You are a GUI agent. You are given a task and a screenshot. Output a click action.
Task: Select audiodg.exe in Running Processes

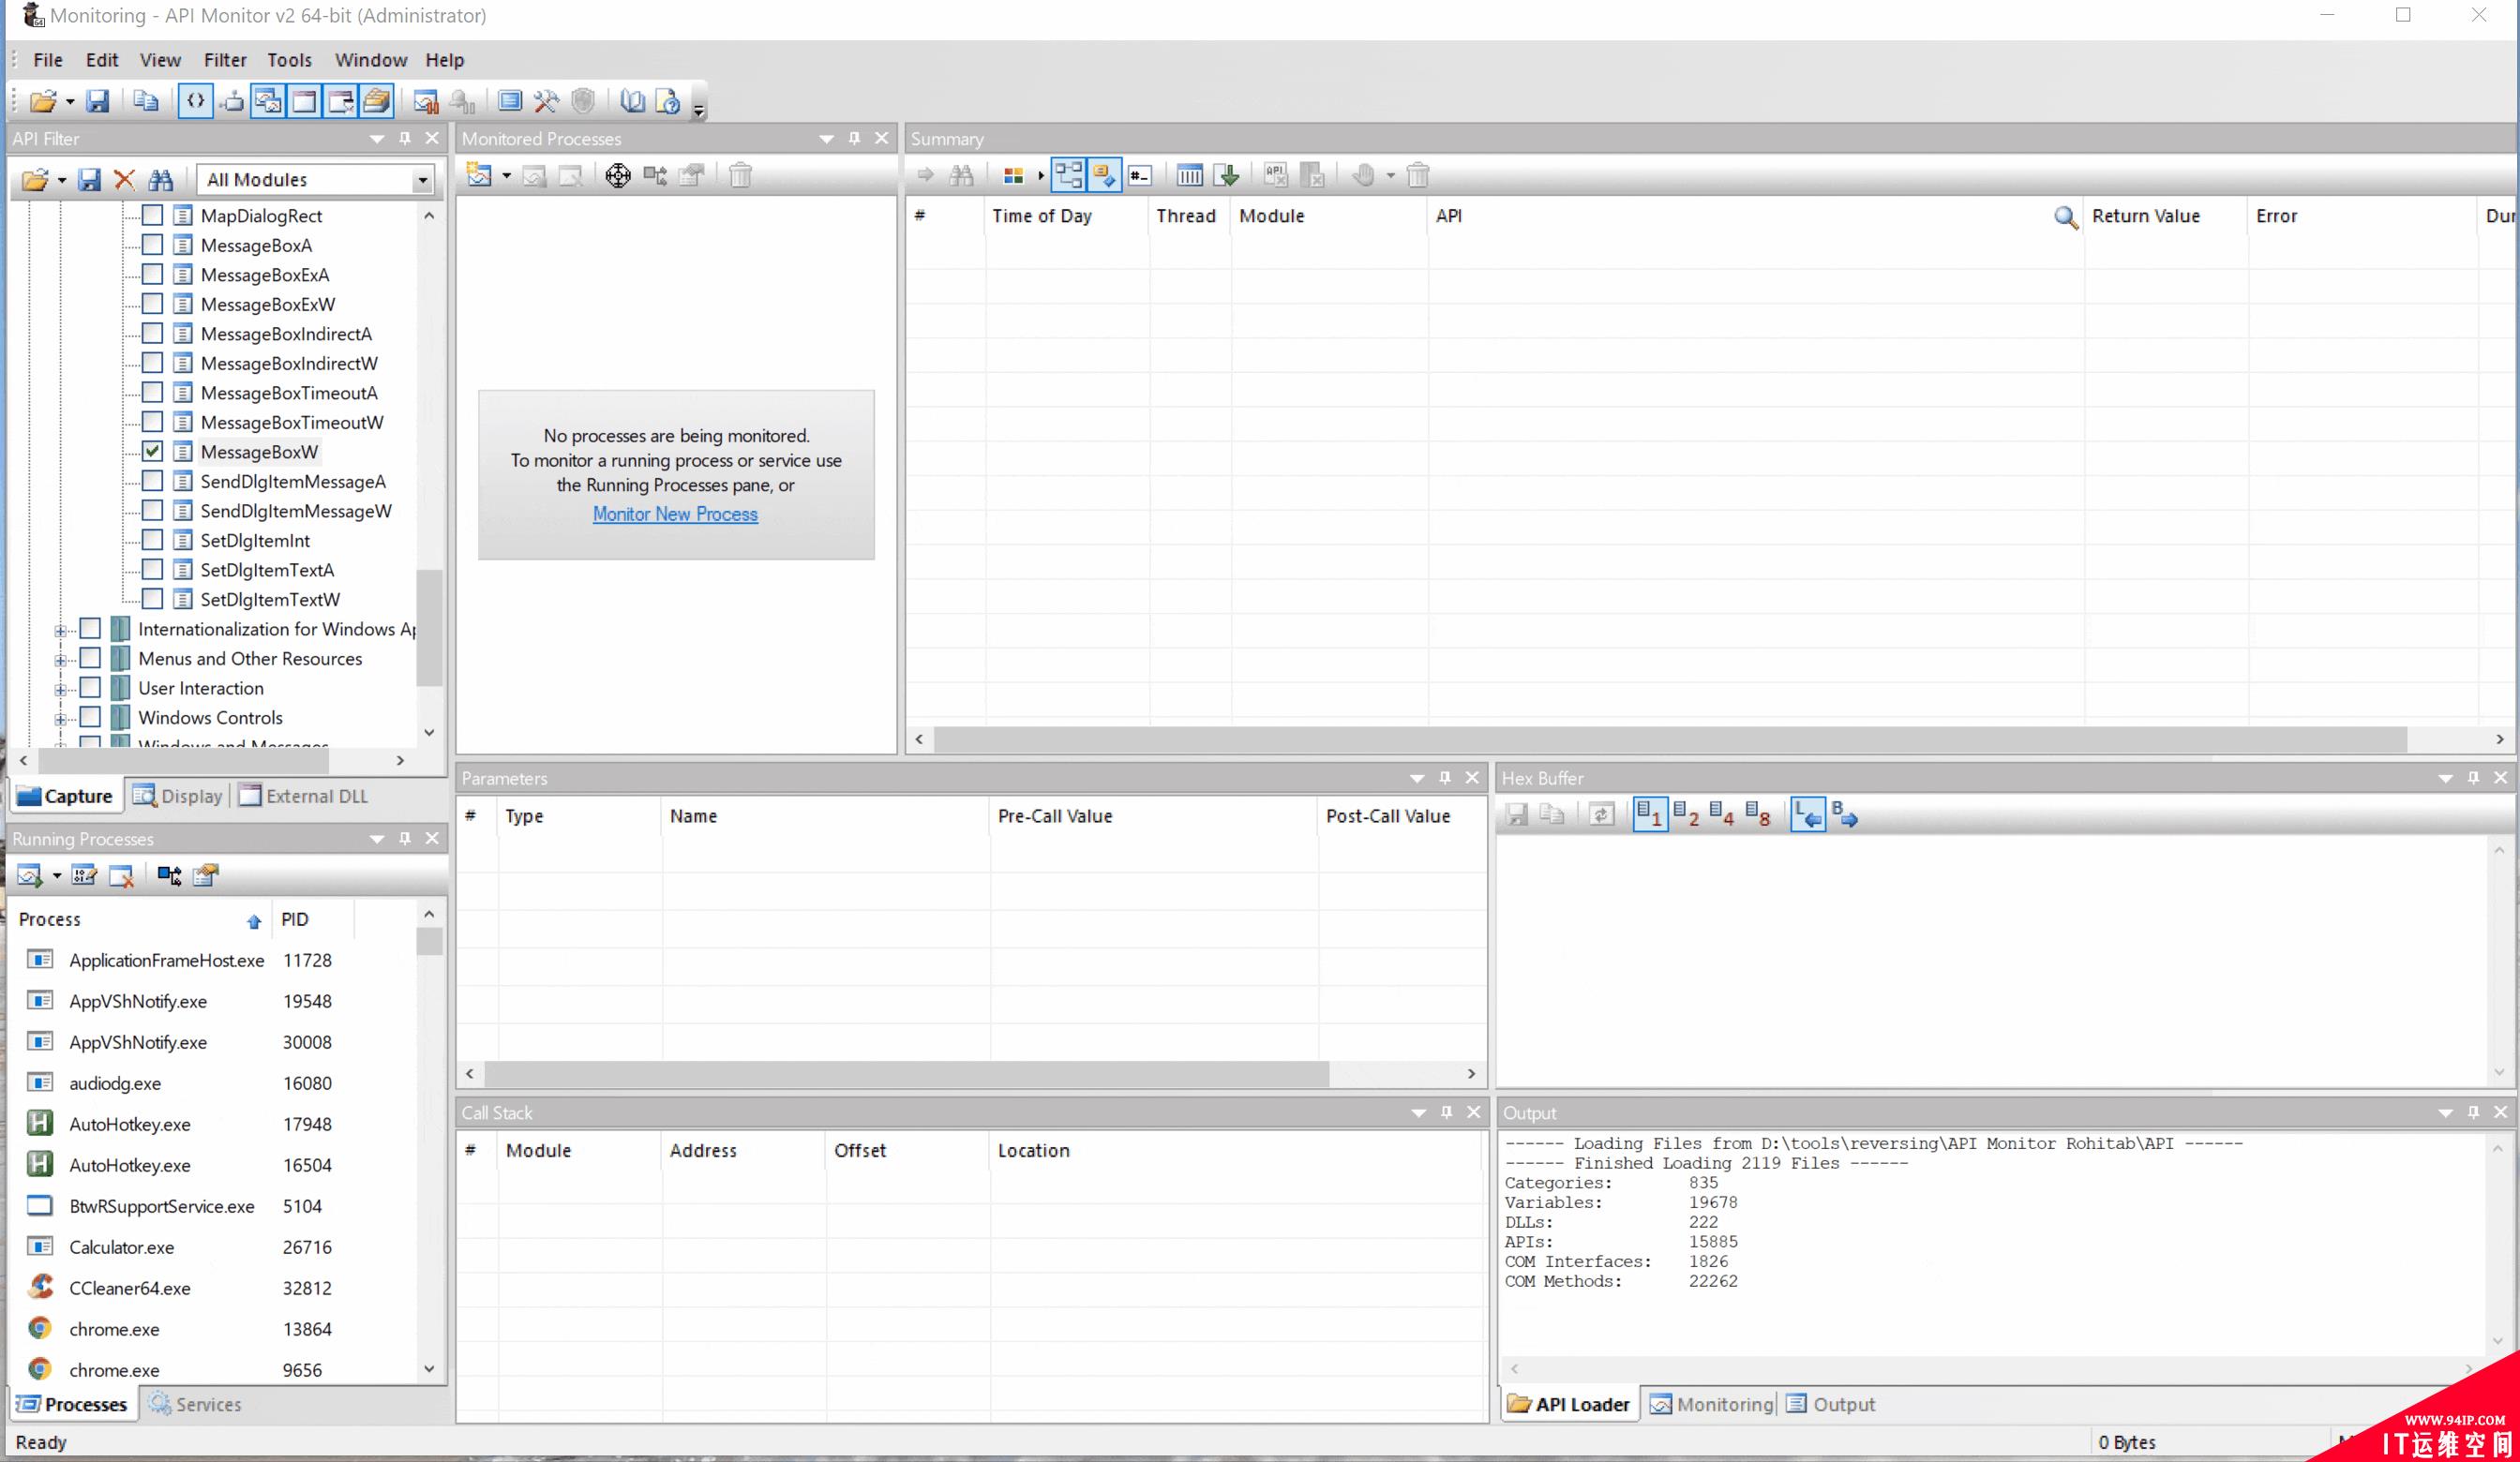coord(212,1083)
